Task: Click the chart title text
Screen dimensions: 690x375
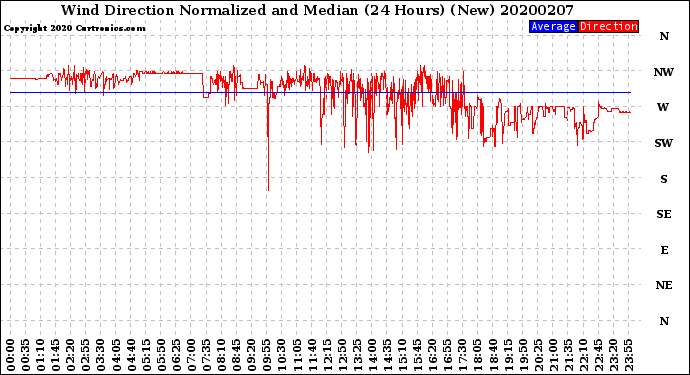Action: point(317,10)
